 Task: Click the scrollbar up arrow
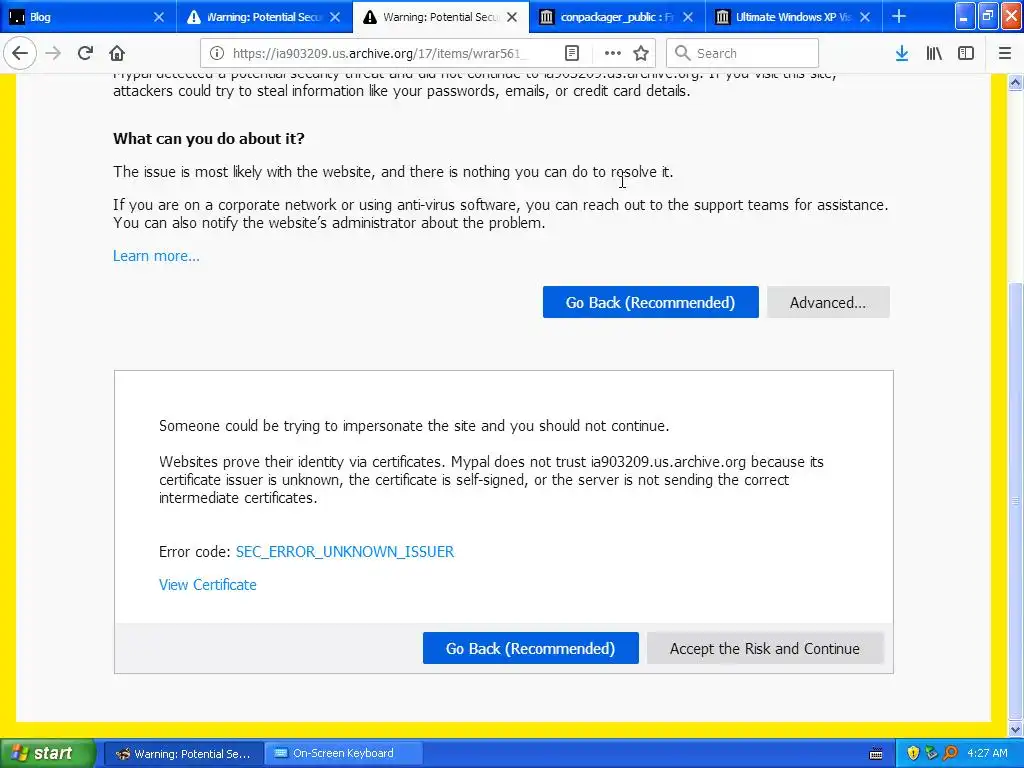point(1016,82)
